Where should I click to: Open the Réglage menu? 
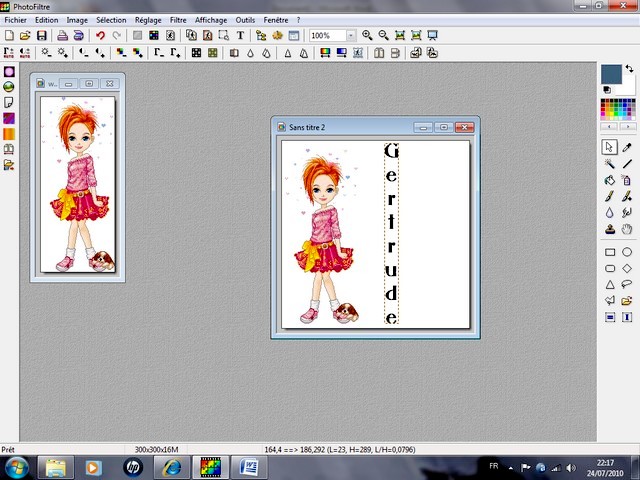(148, 20)
